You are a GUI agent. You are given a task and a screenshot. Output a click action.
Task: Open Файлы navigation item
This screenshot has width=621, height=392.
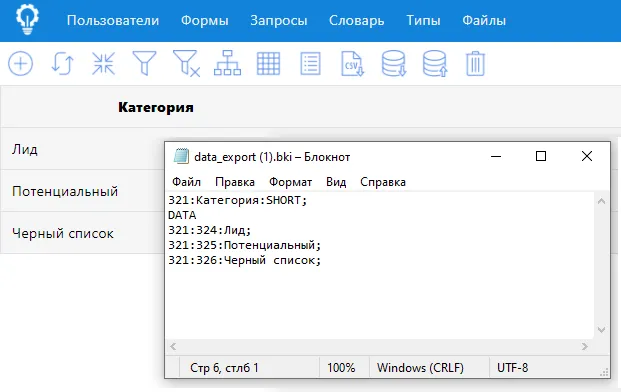click(x=484, y=21)
